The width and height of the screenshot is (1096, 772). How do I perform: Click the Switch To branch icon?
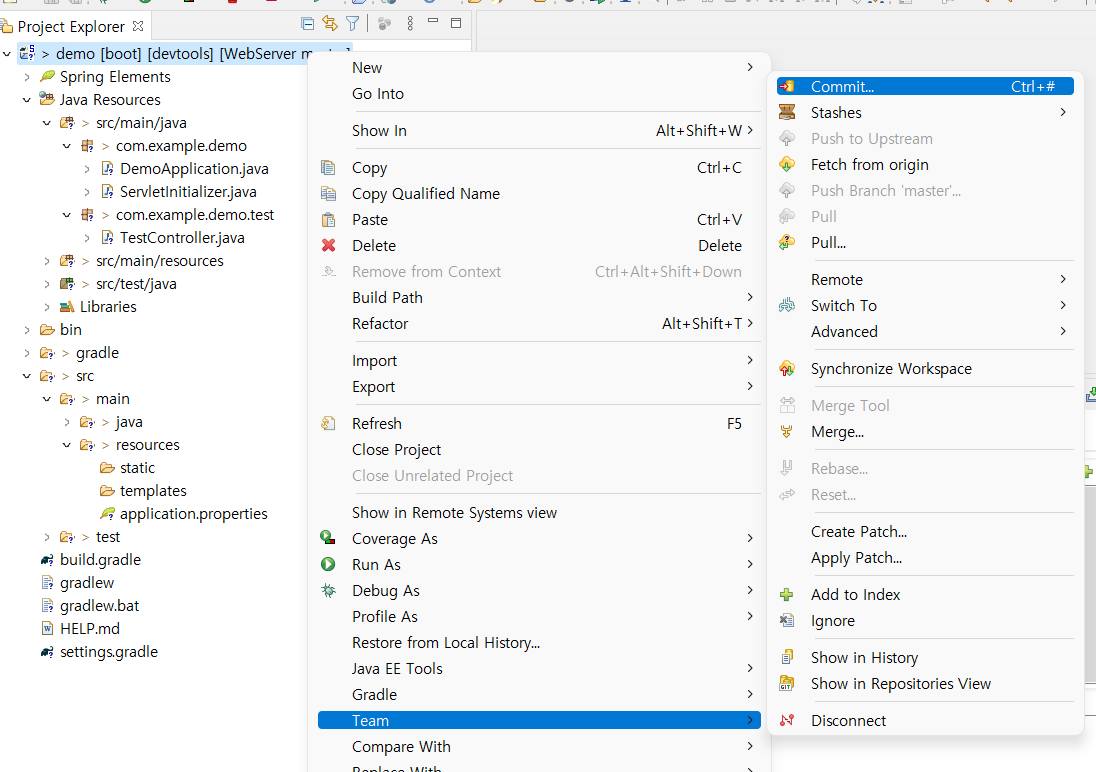pyautogui.click(x=787, y=306)
